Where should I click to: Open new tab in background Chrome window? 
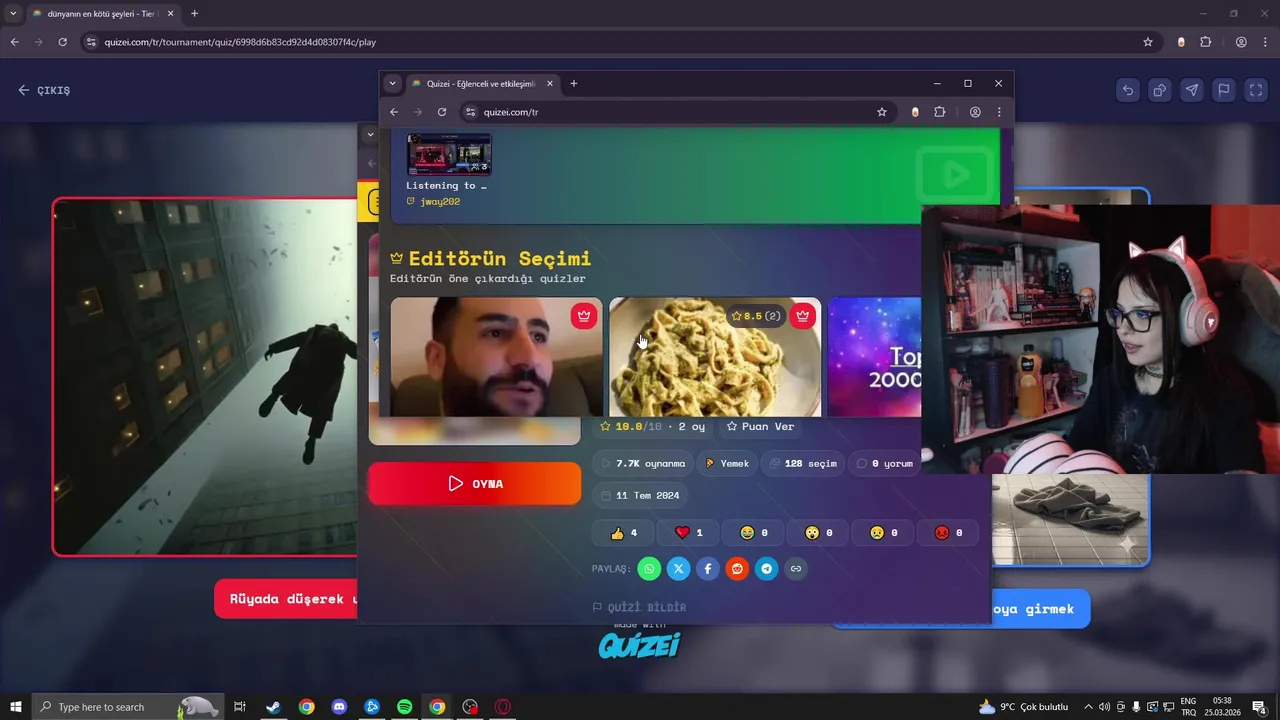click(x=194, y=14)
